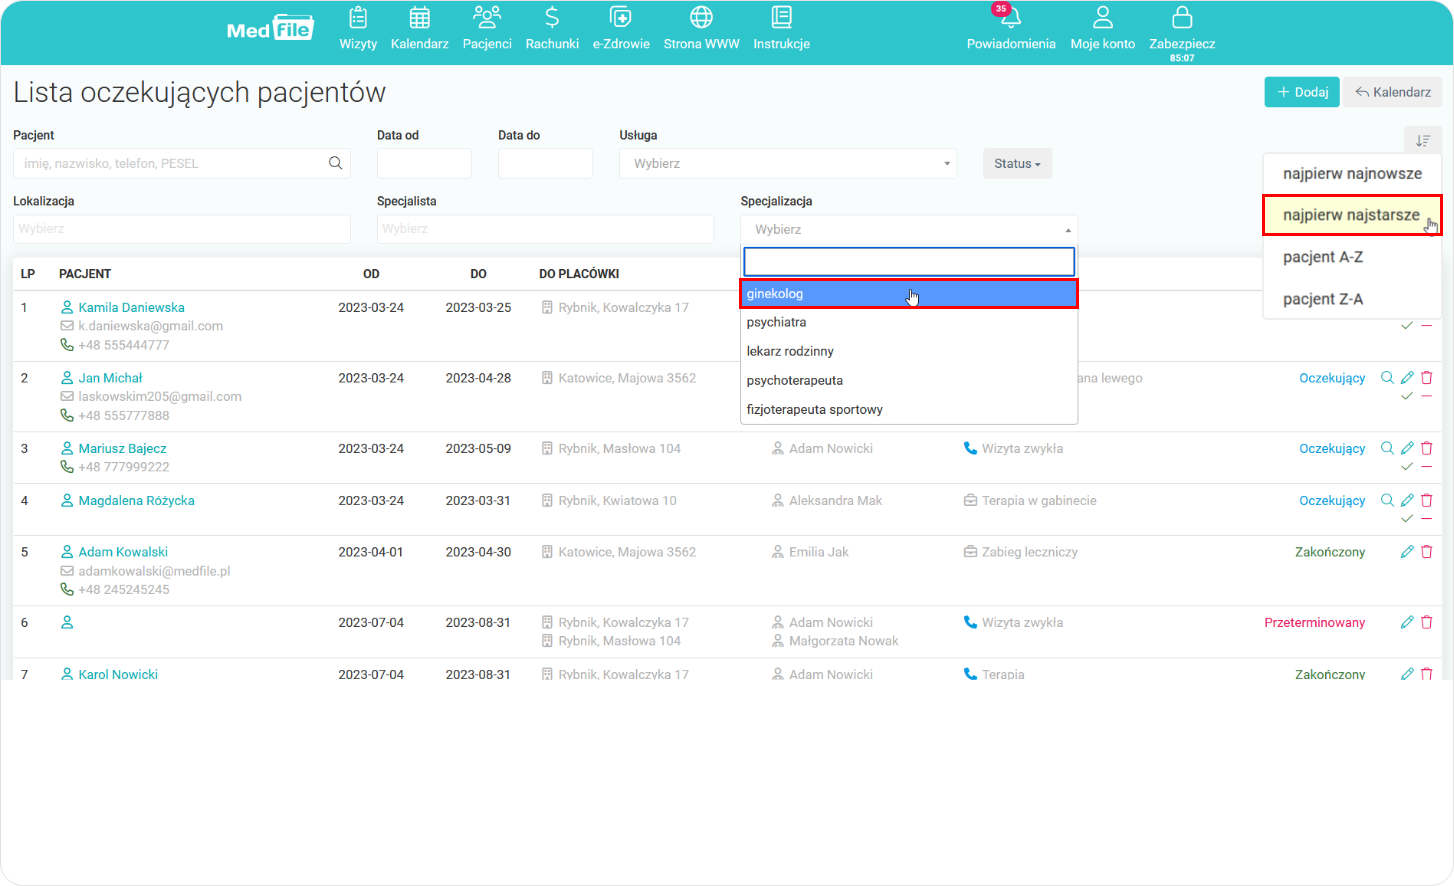Select psychiatra from specialization list
The width and height of the screenshot is (1454, 886).
tap(909, 322)
